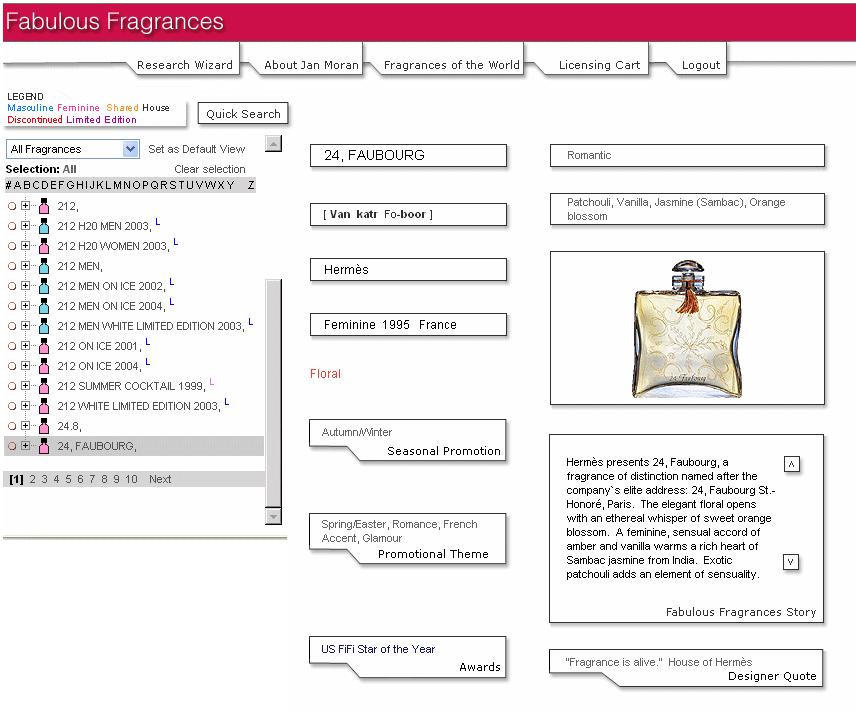Screen dimensions: 856x712
Task: Open the Licensing Cart tab
Action: [x=599, y=65]
